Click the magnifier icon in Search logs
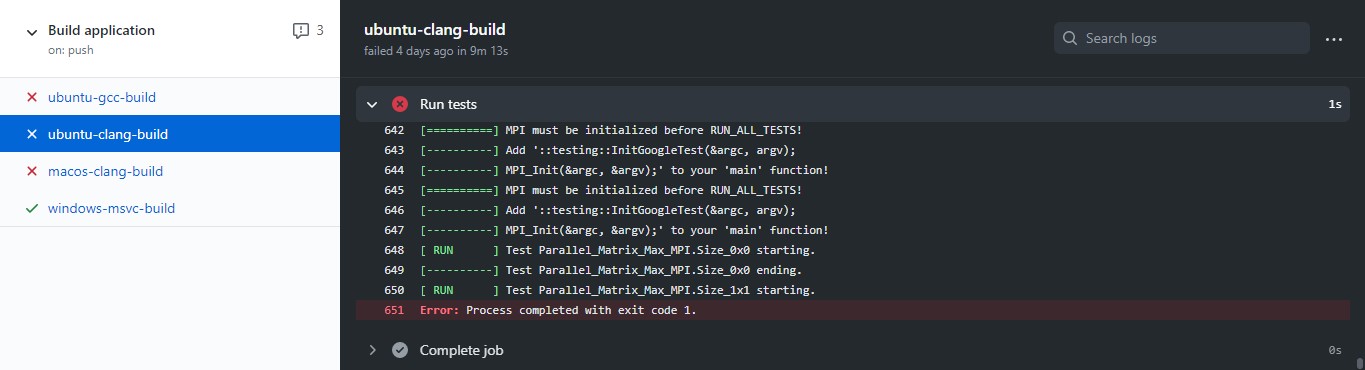Screen dimensions: 1365x370 1069,39
